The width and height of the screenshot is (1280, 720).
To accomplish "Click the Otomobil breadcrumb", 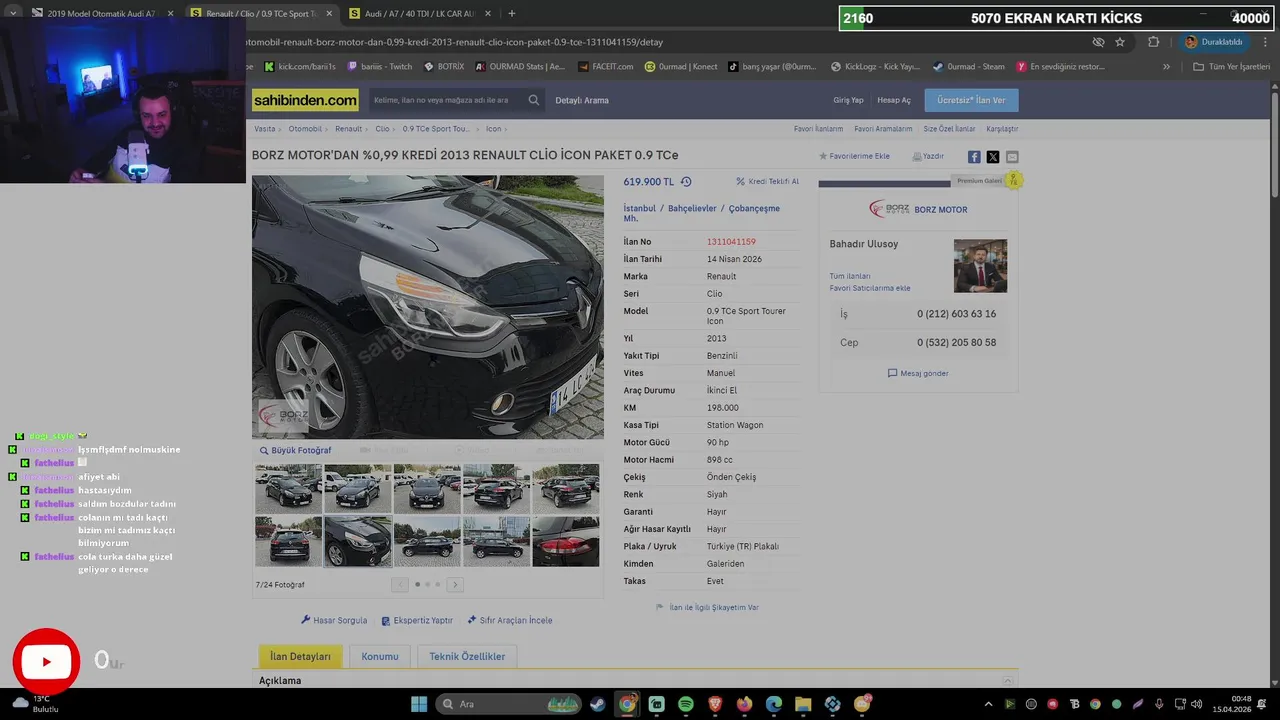I will click(x=305, y=129).
